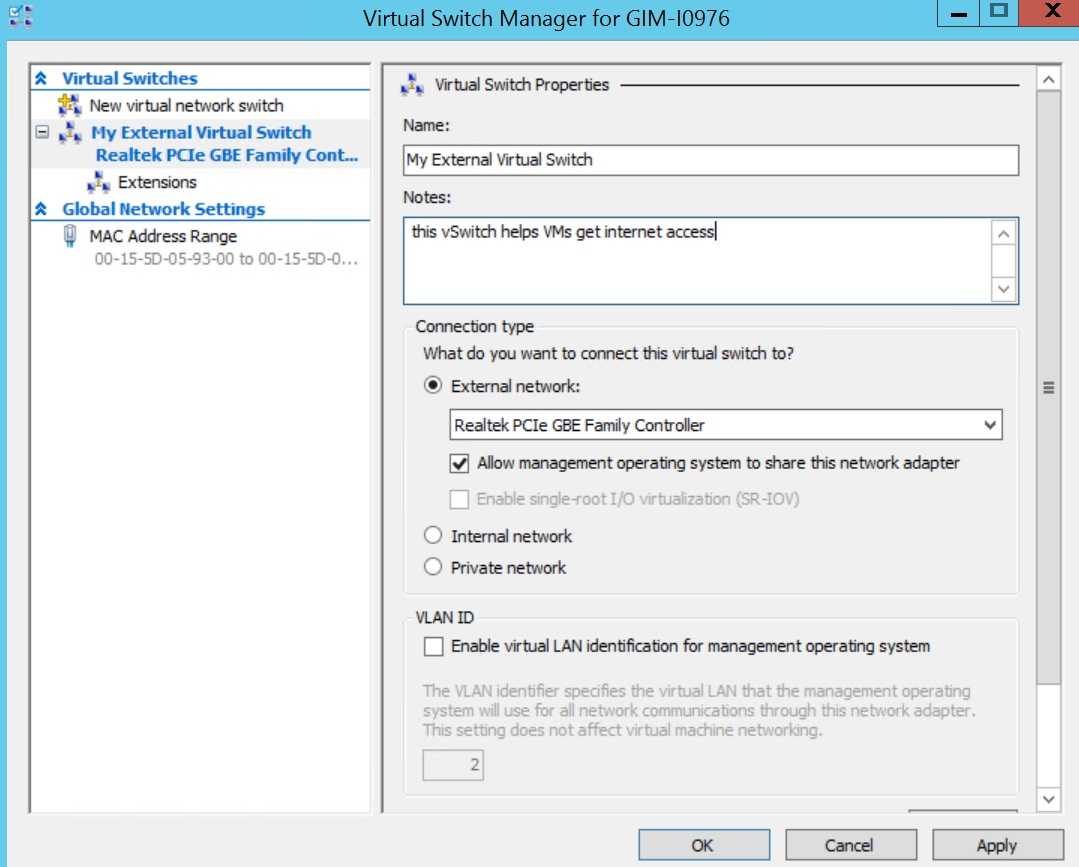Click the Virtual Switch Properties header icon
The image size is (1079, 867).
[412, 86]
